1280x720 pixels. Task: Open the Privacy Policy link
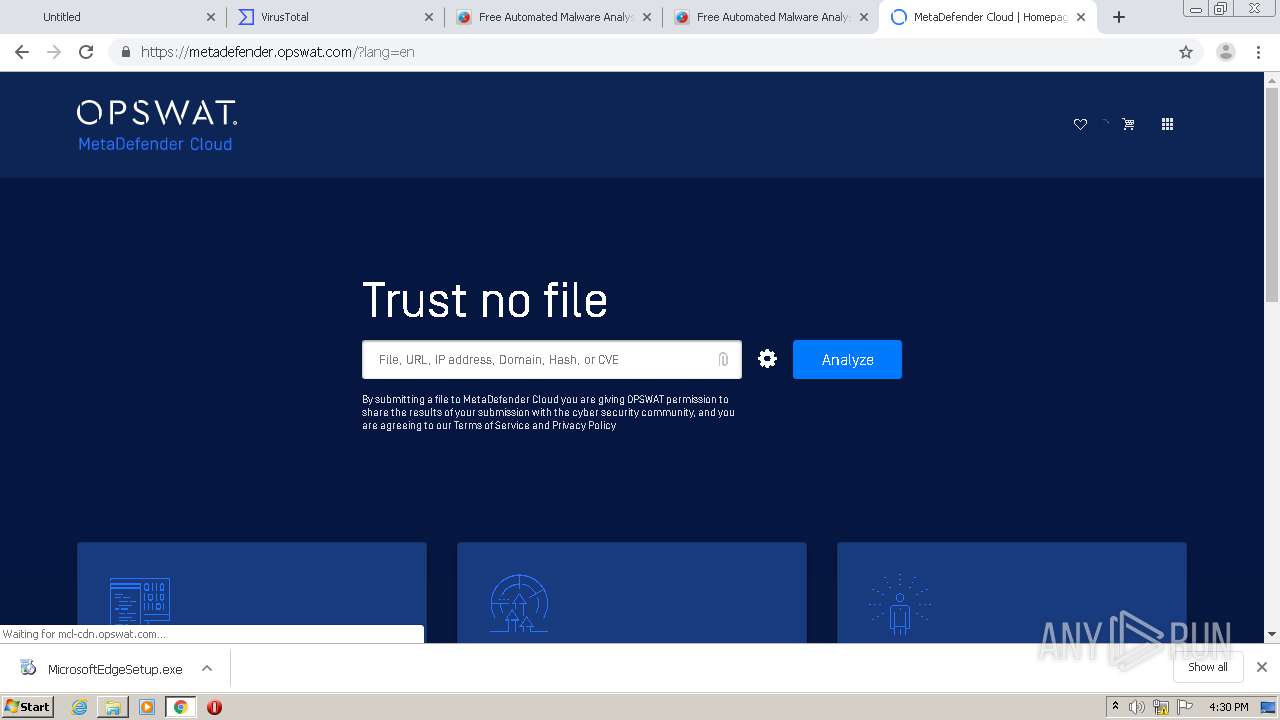coord(584,425)
